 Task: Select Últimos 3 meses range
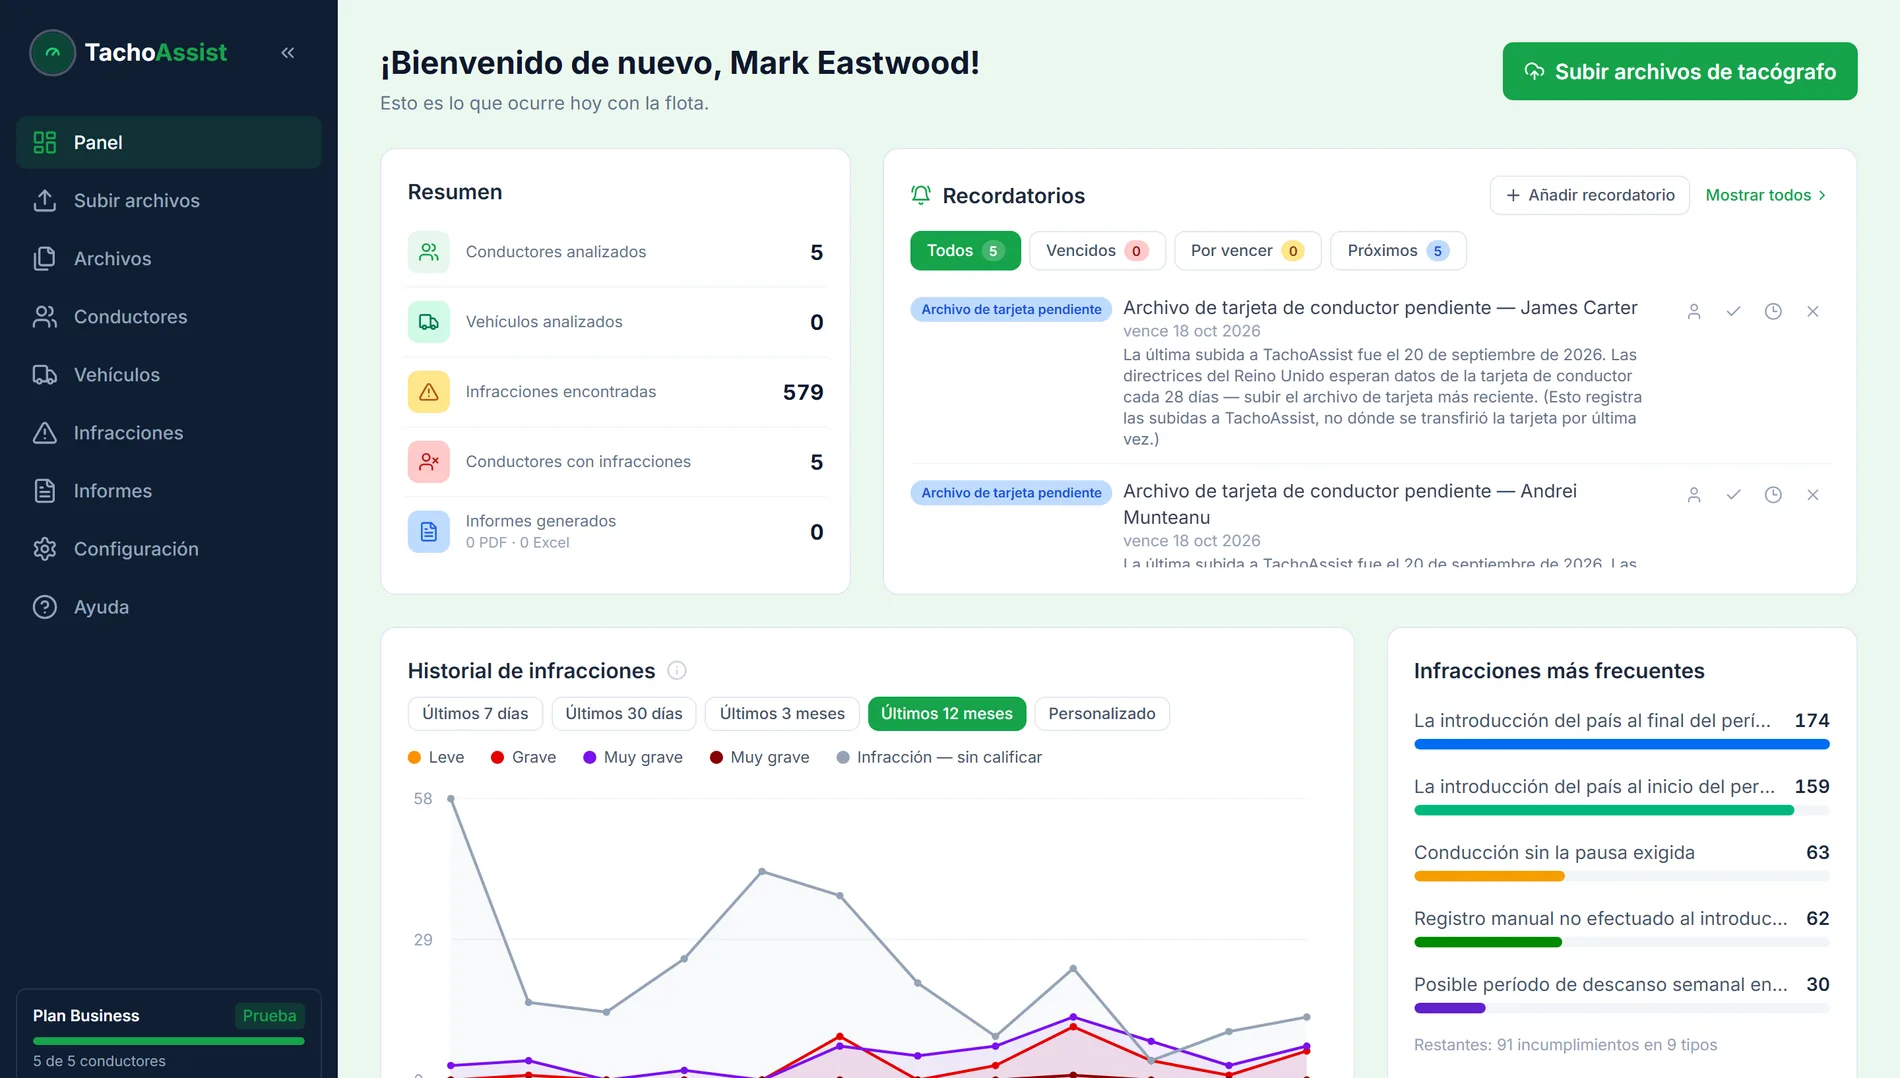782,714
